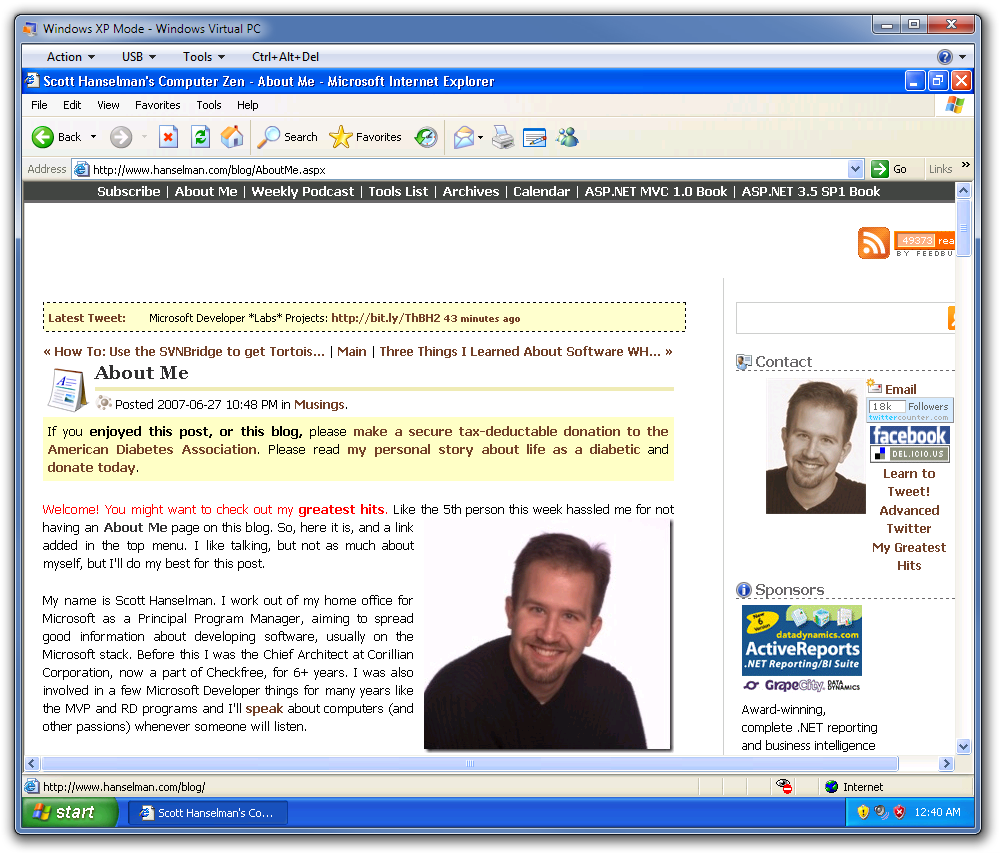Open the Calendar link
Screen dimensions: 1000x853
tap(541, 191)
